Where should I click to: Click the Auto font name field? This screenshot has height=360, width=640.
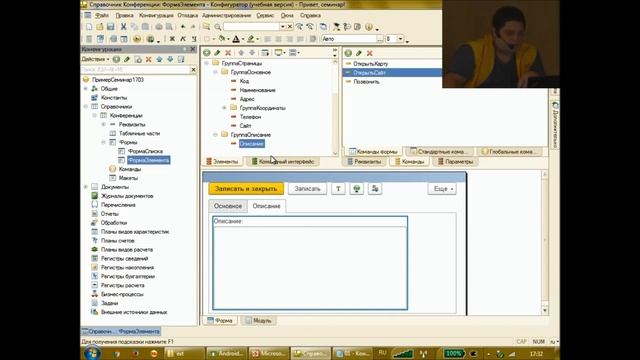click(349, 39)
